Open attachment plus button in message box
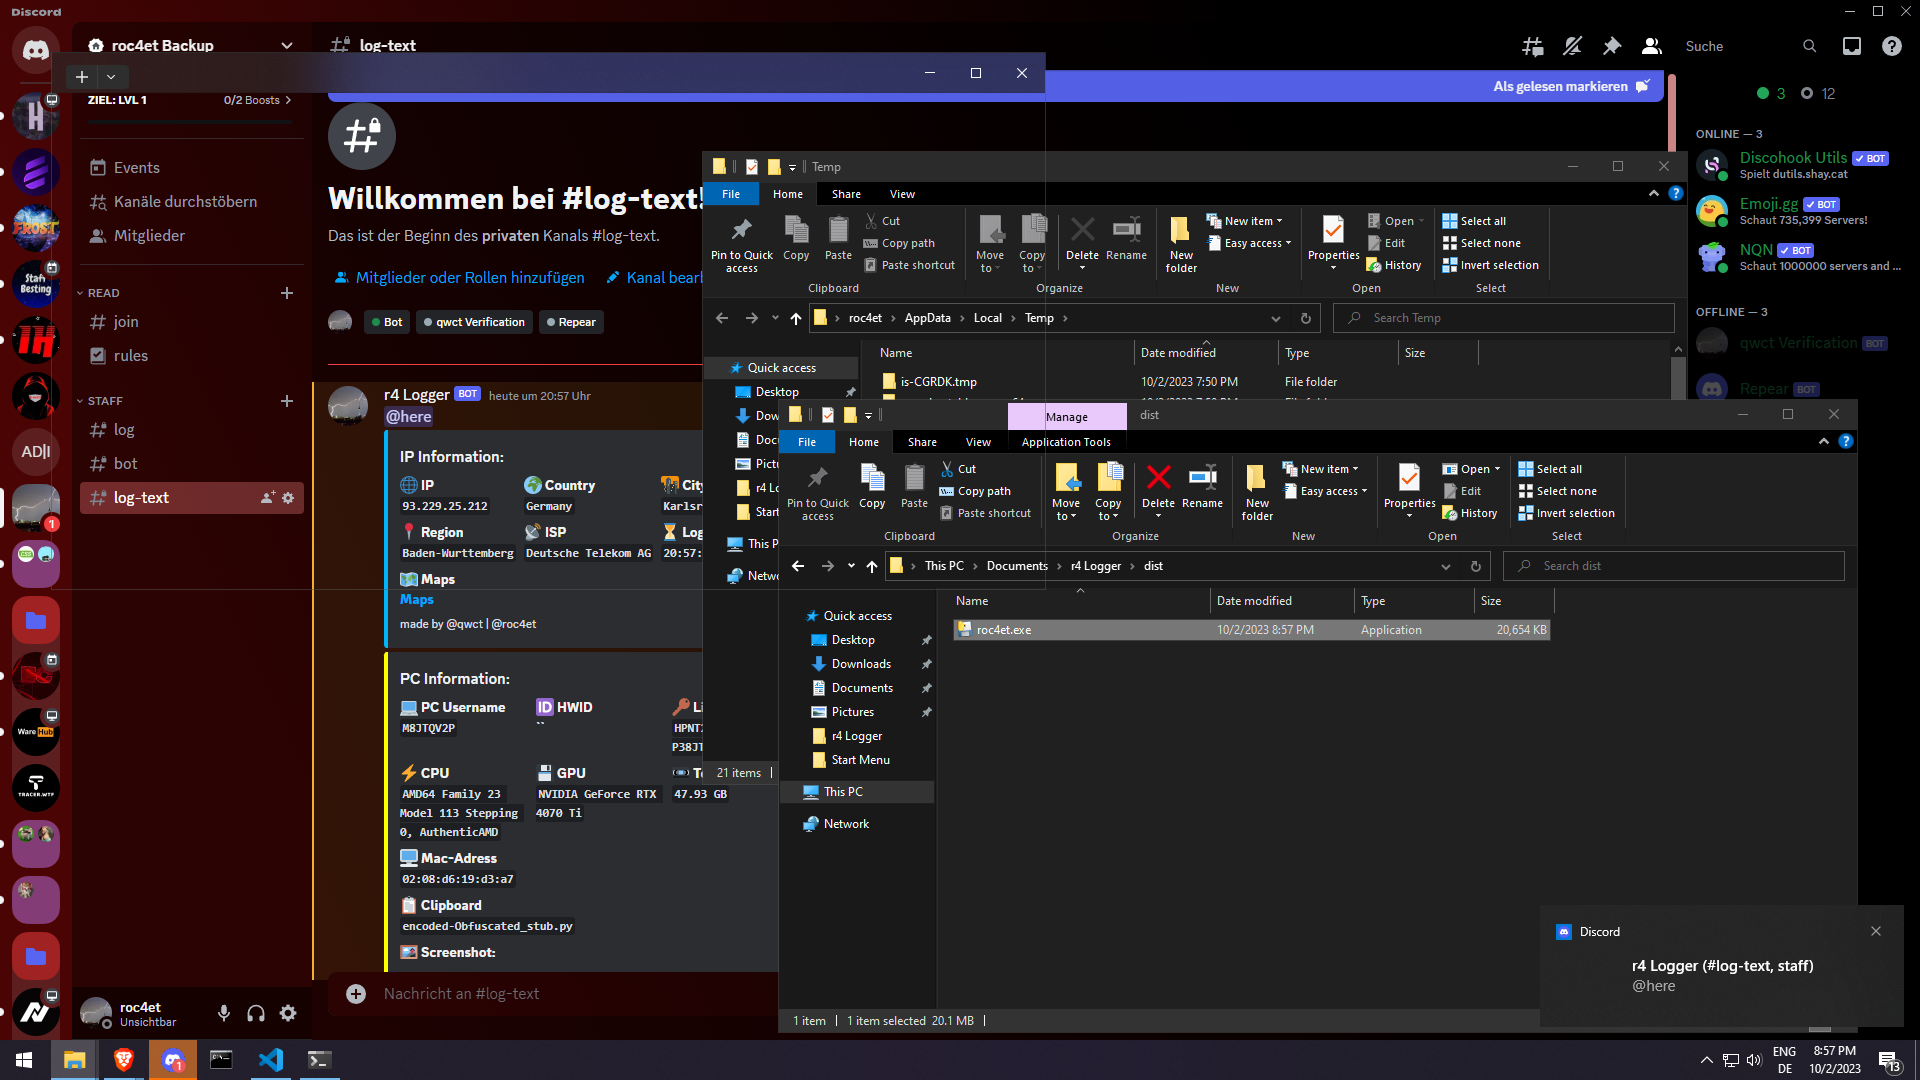The height and width of the screenshot is (1080, 1920). (x=356, y=994)
